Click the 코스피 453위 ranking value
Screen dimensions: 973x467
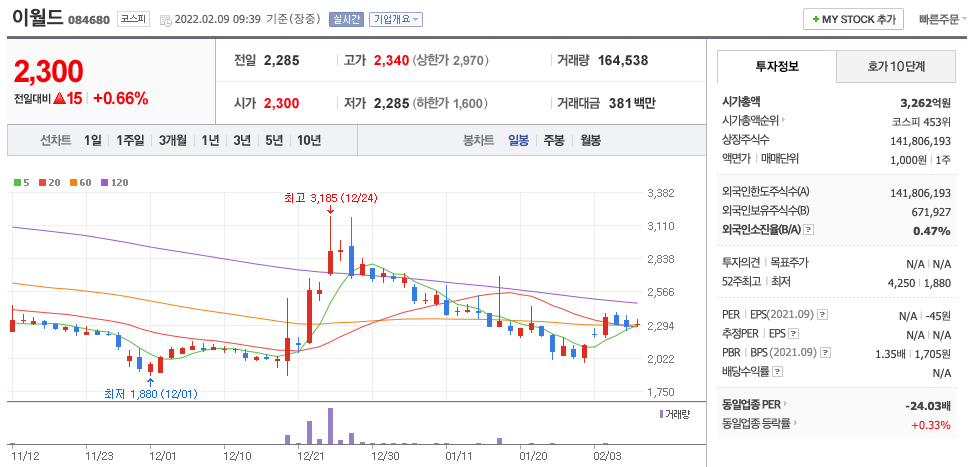click(x=920, y=122)
